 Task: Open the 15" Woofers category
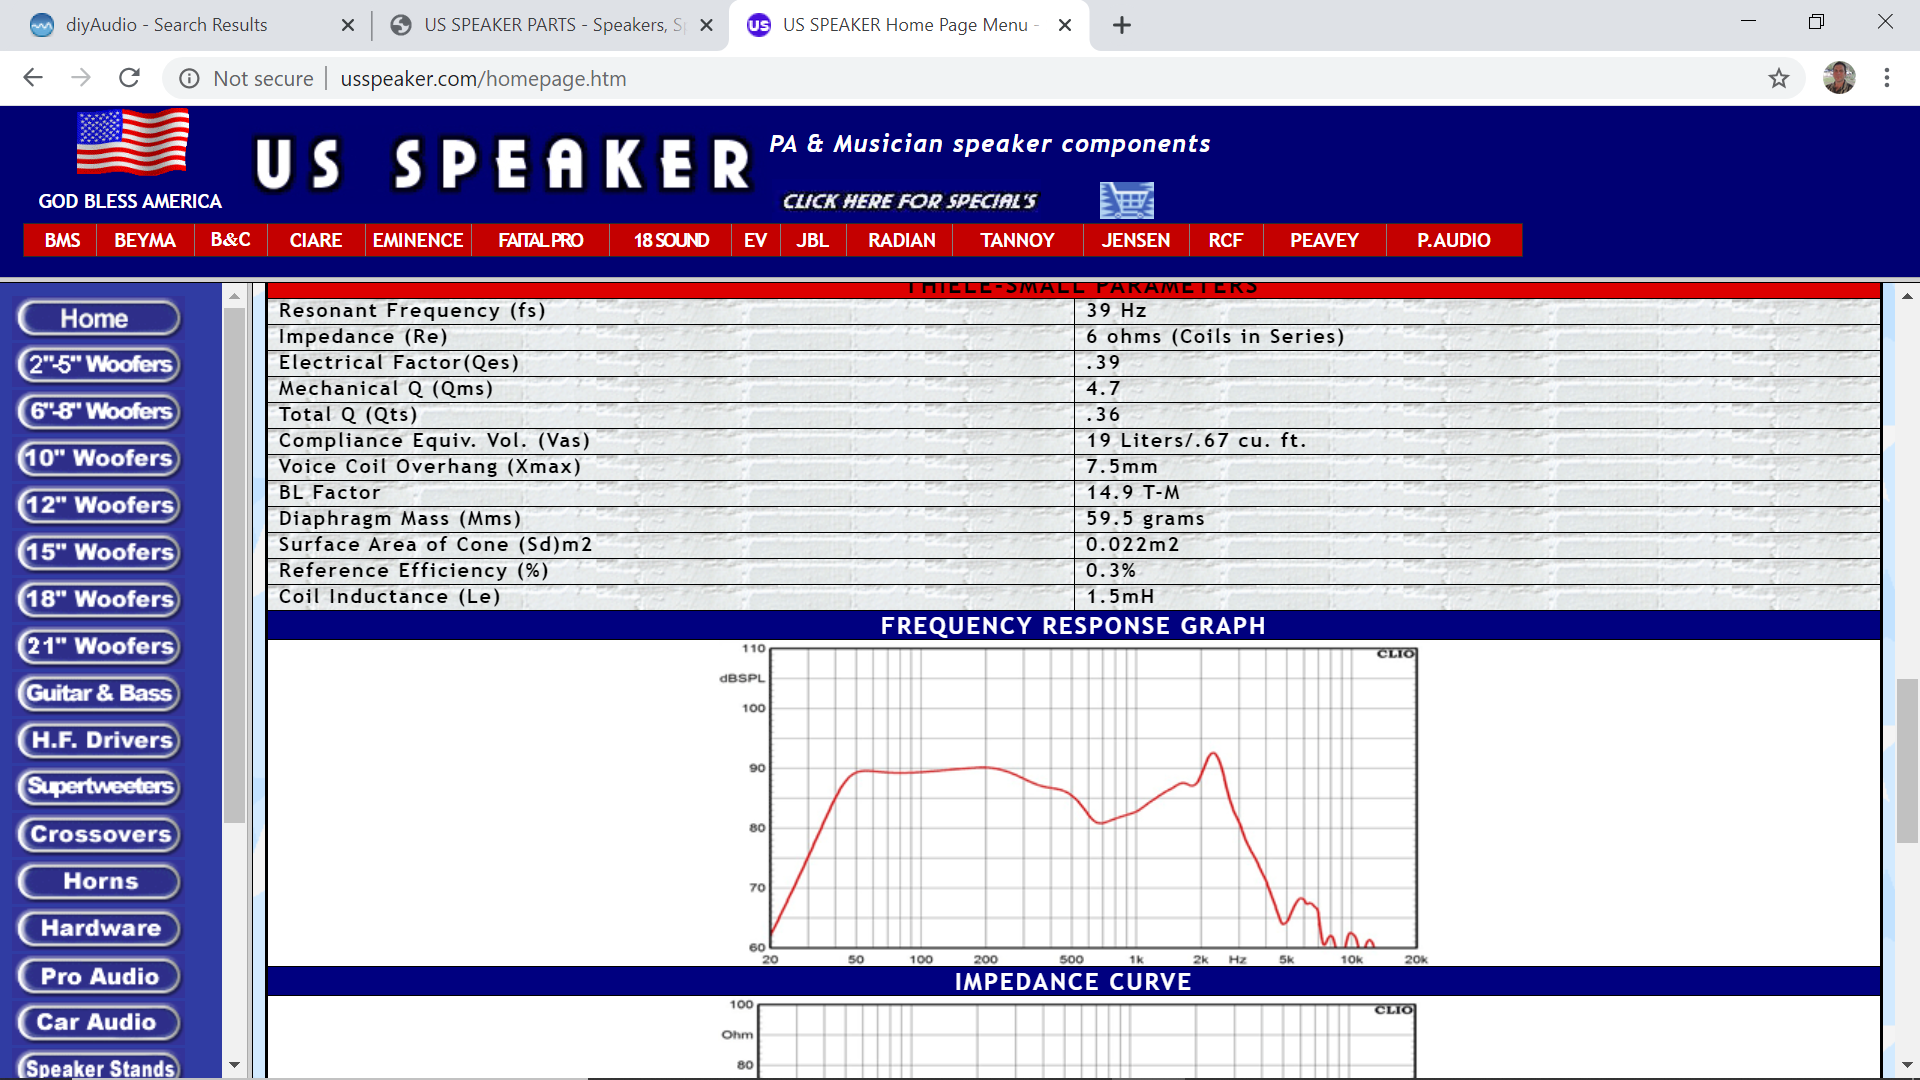[x=98, y=552]
